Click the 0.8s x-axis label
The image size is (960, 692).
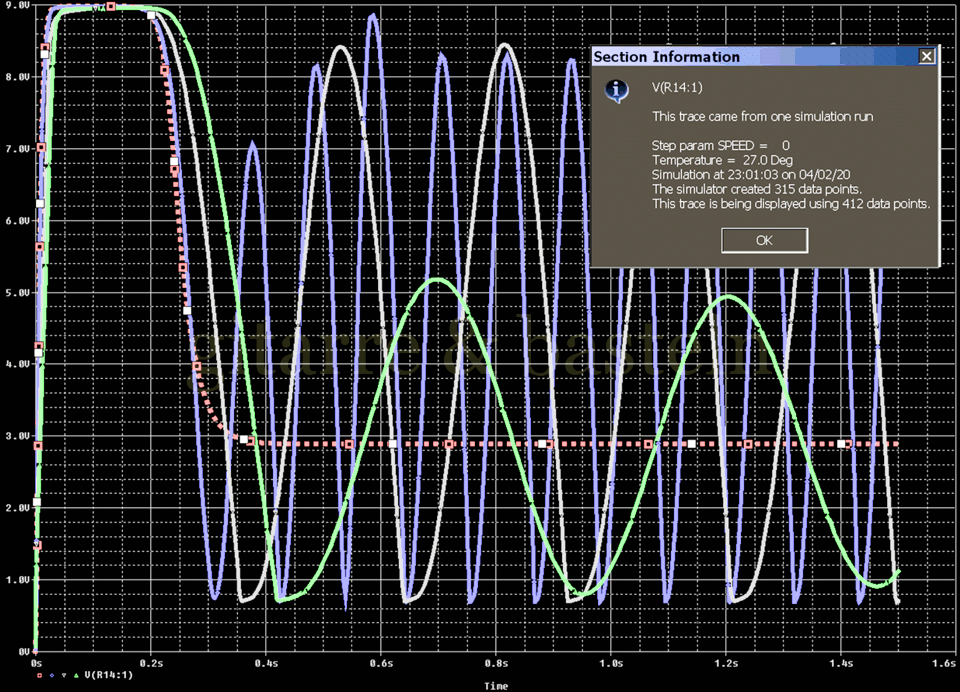point(497,663)
